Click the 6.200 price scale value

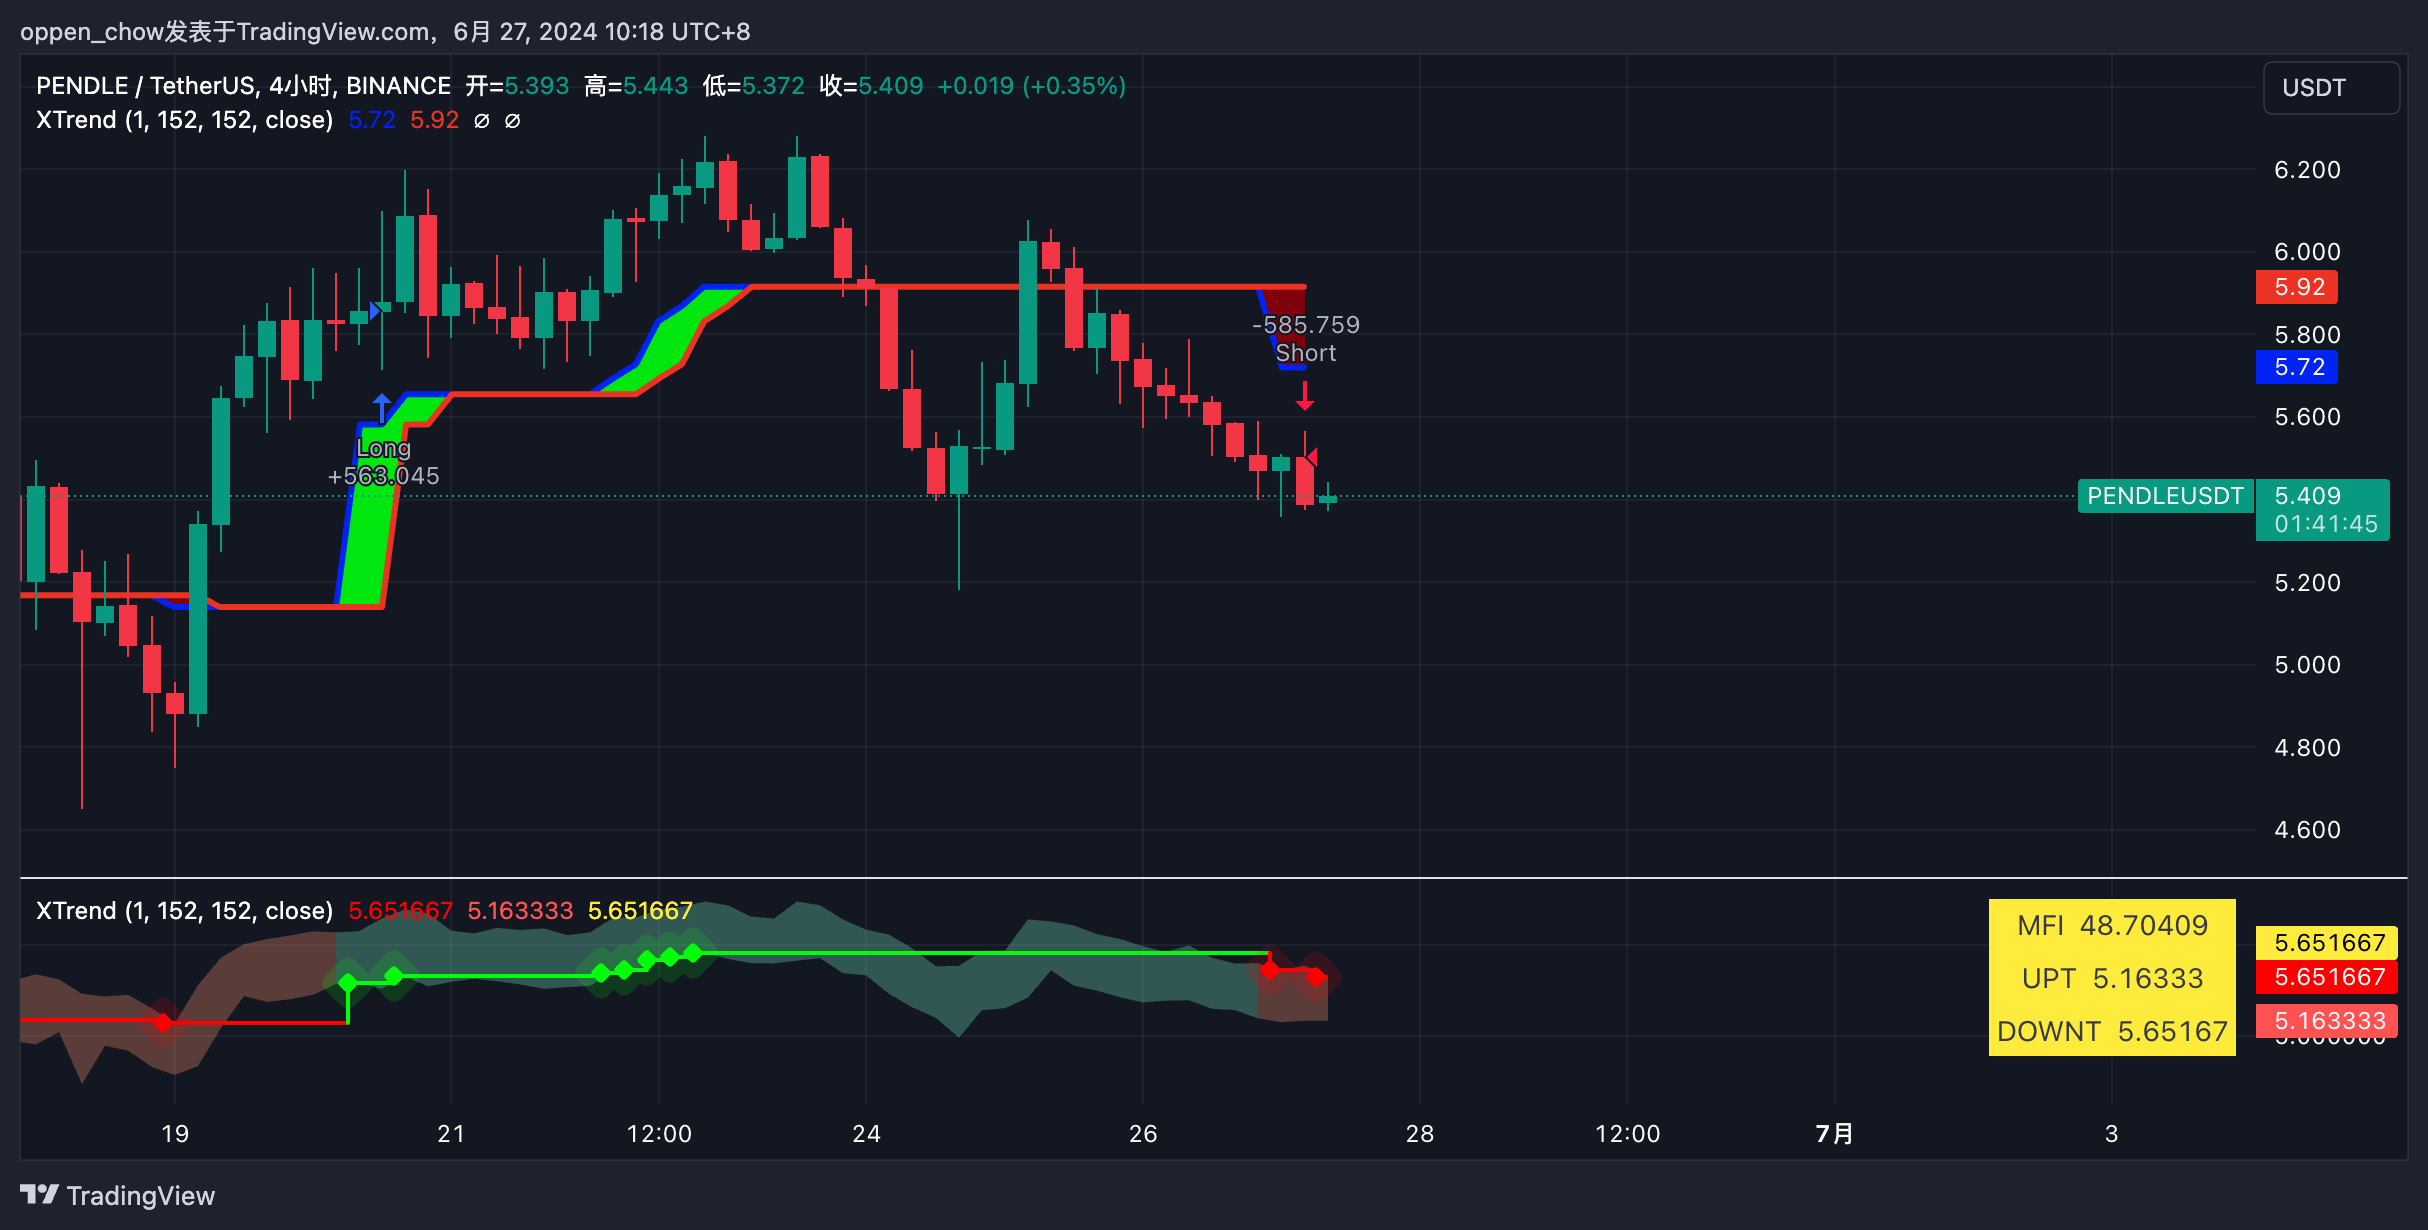(x=2307, y=170)
